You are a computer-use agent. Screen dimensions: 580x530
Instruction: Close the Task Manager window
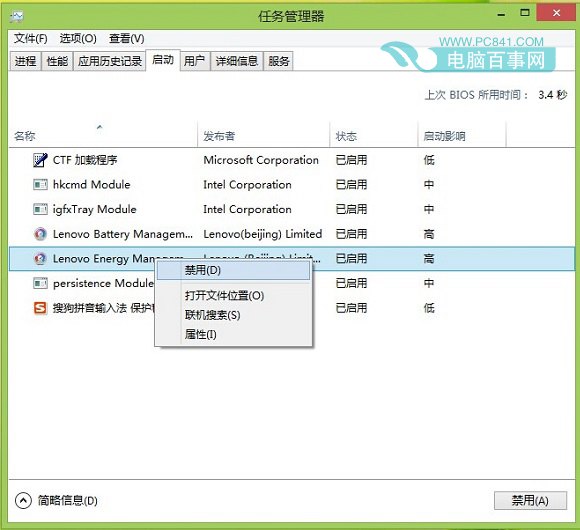[x=556, y=13]
